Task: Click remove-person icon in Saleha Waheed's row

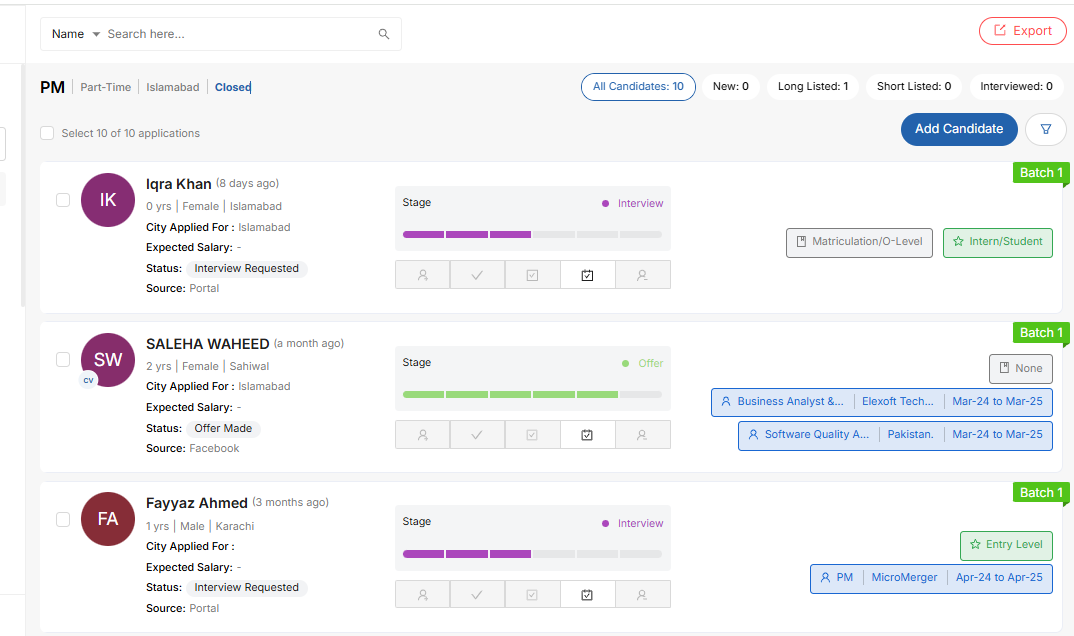Action: click(642, 435)
